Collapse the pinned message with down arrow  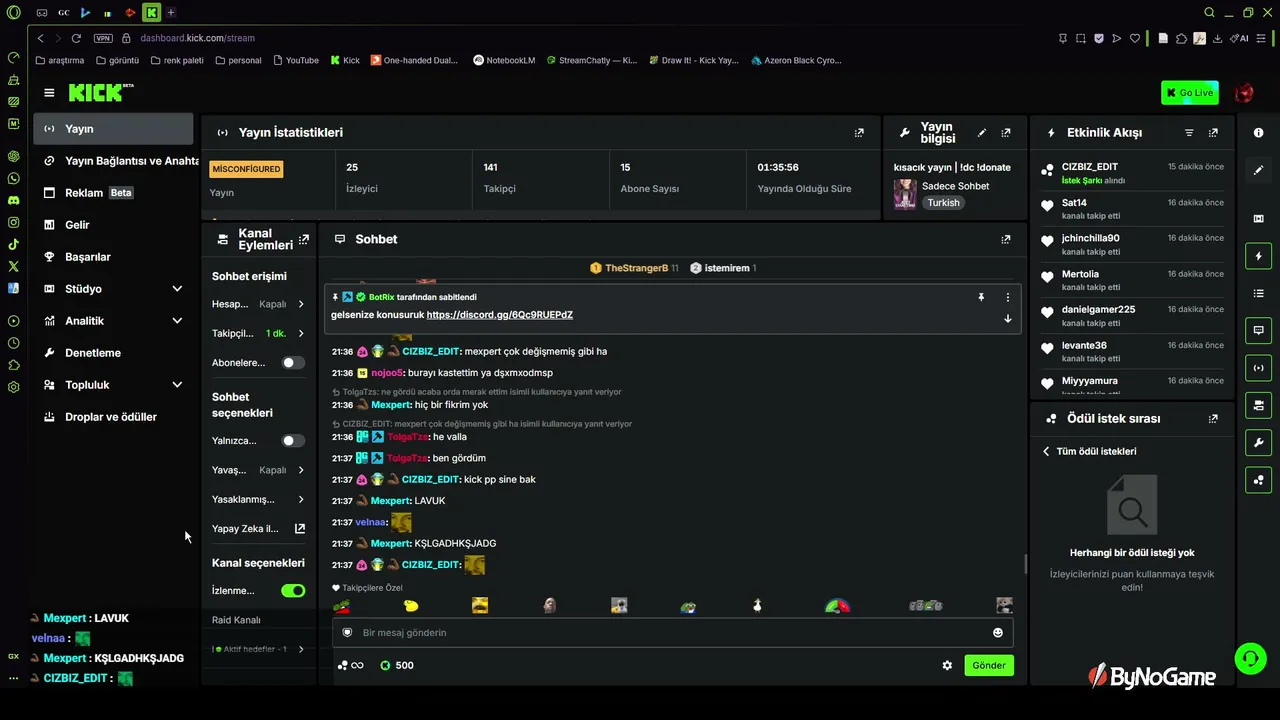1007,319
